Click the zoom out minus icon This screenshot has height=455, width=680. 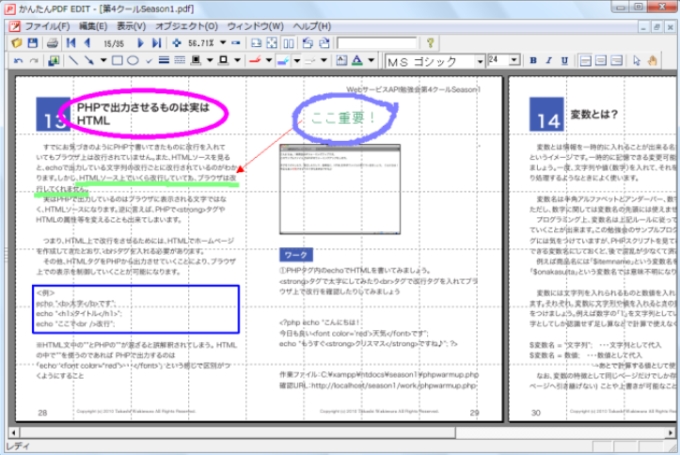tap(235, 43)
